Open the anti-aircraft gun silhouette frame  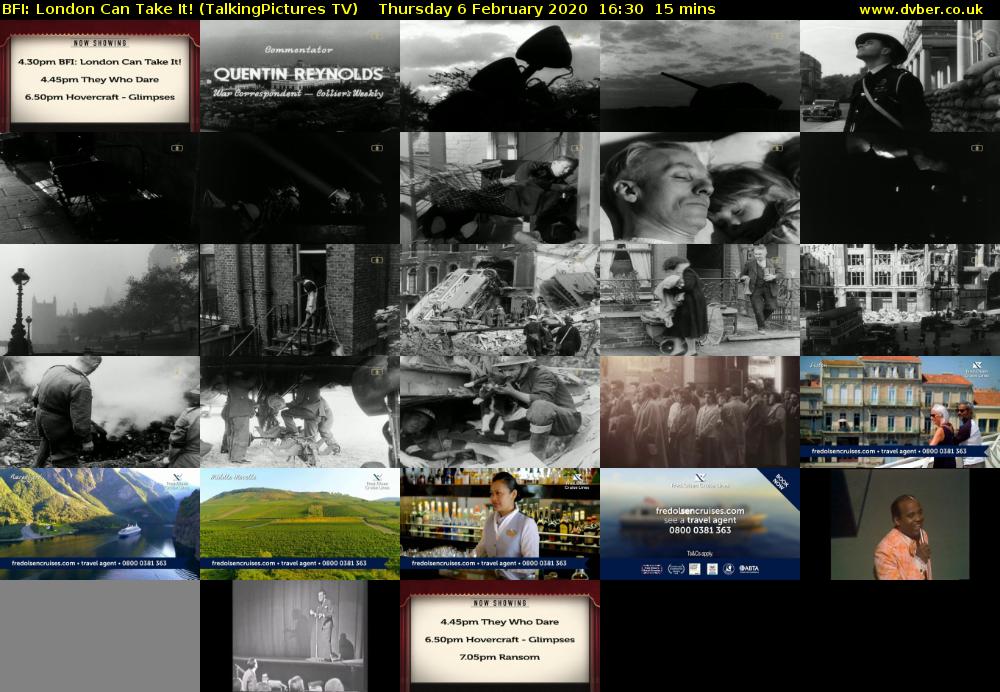700,76
